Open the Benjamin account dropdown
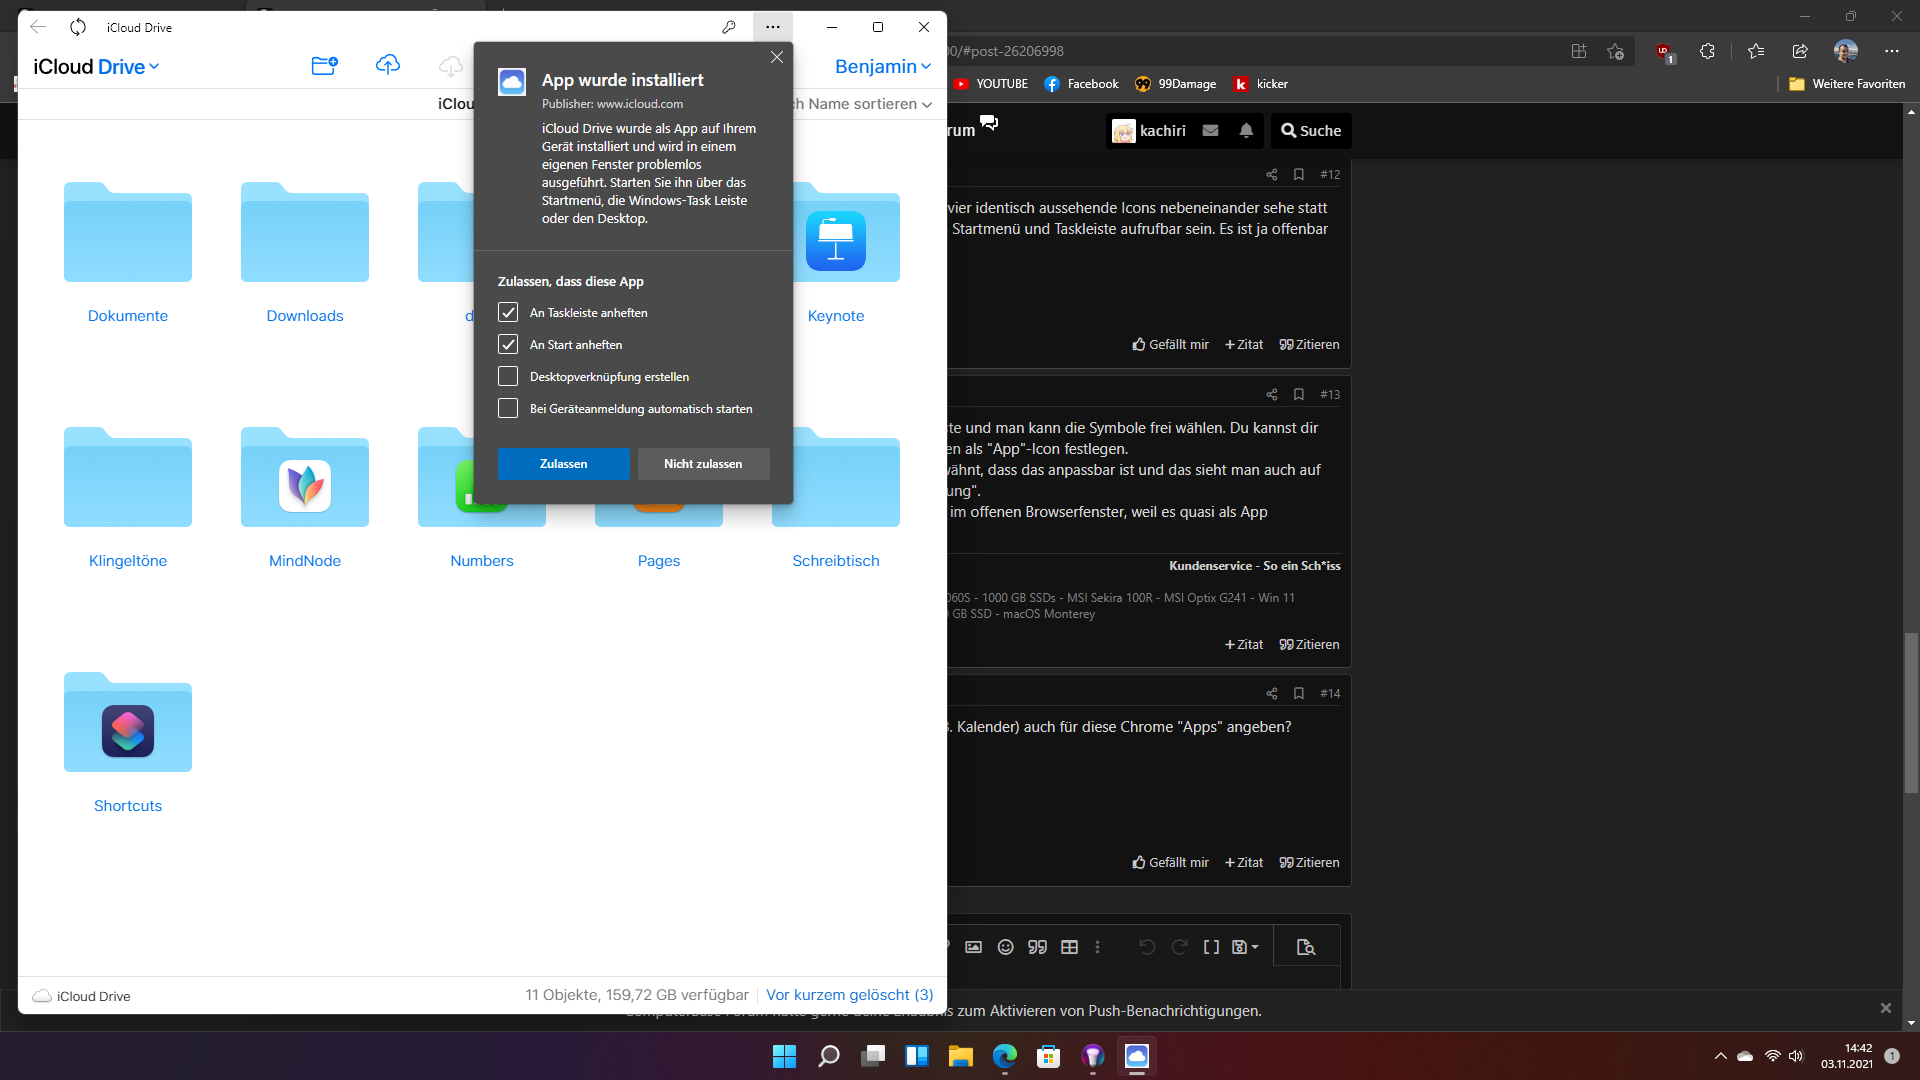1920x1080 pixels. 882,67
